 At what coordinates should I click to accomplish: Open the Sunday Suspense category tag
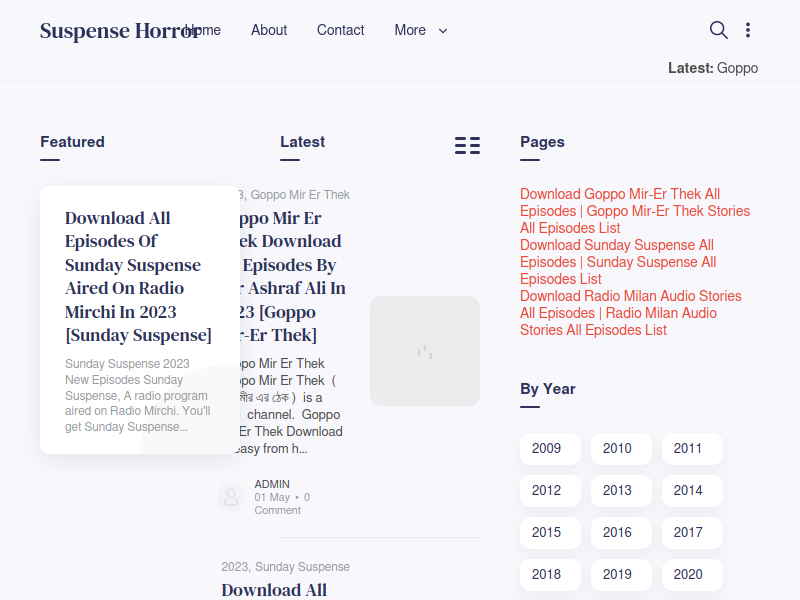pyautogui.click(x=302, y=567)
